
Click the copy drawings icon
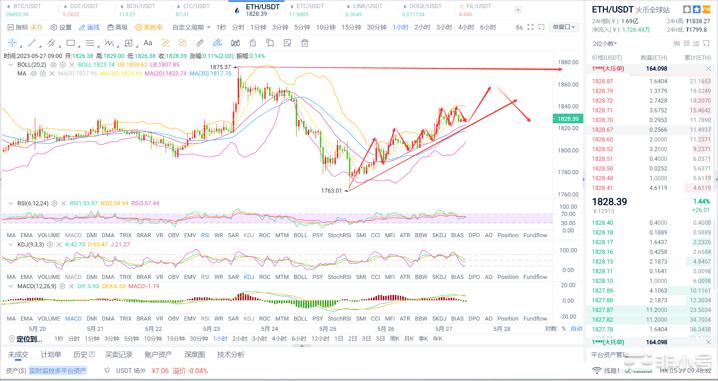270,43
